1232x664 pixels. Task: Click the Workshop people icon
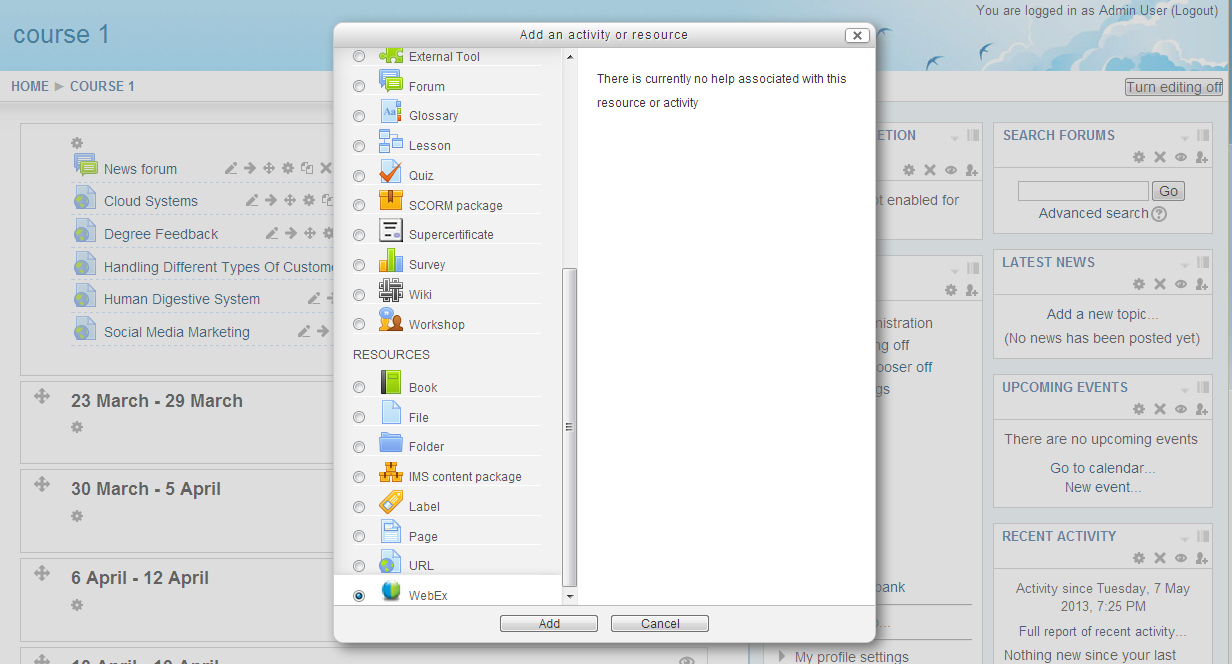391,320
